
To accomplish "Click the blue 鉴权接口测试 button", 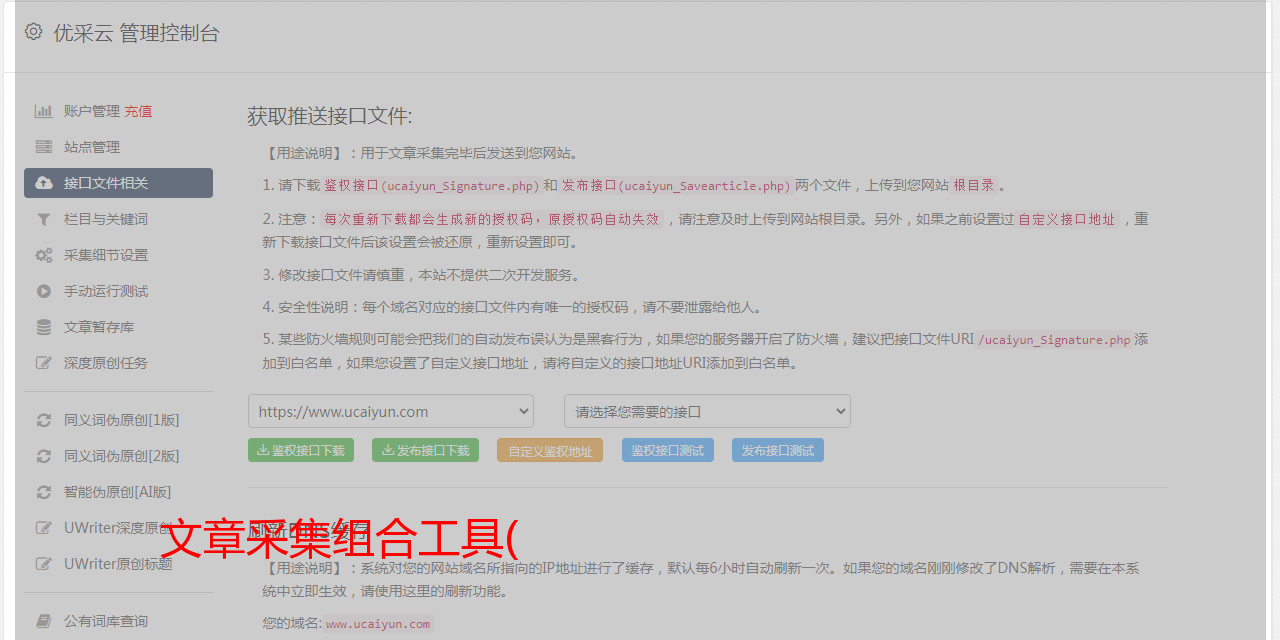I will click(x=668, y=450).
